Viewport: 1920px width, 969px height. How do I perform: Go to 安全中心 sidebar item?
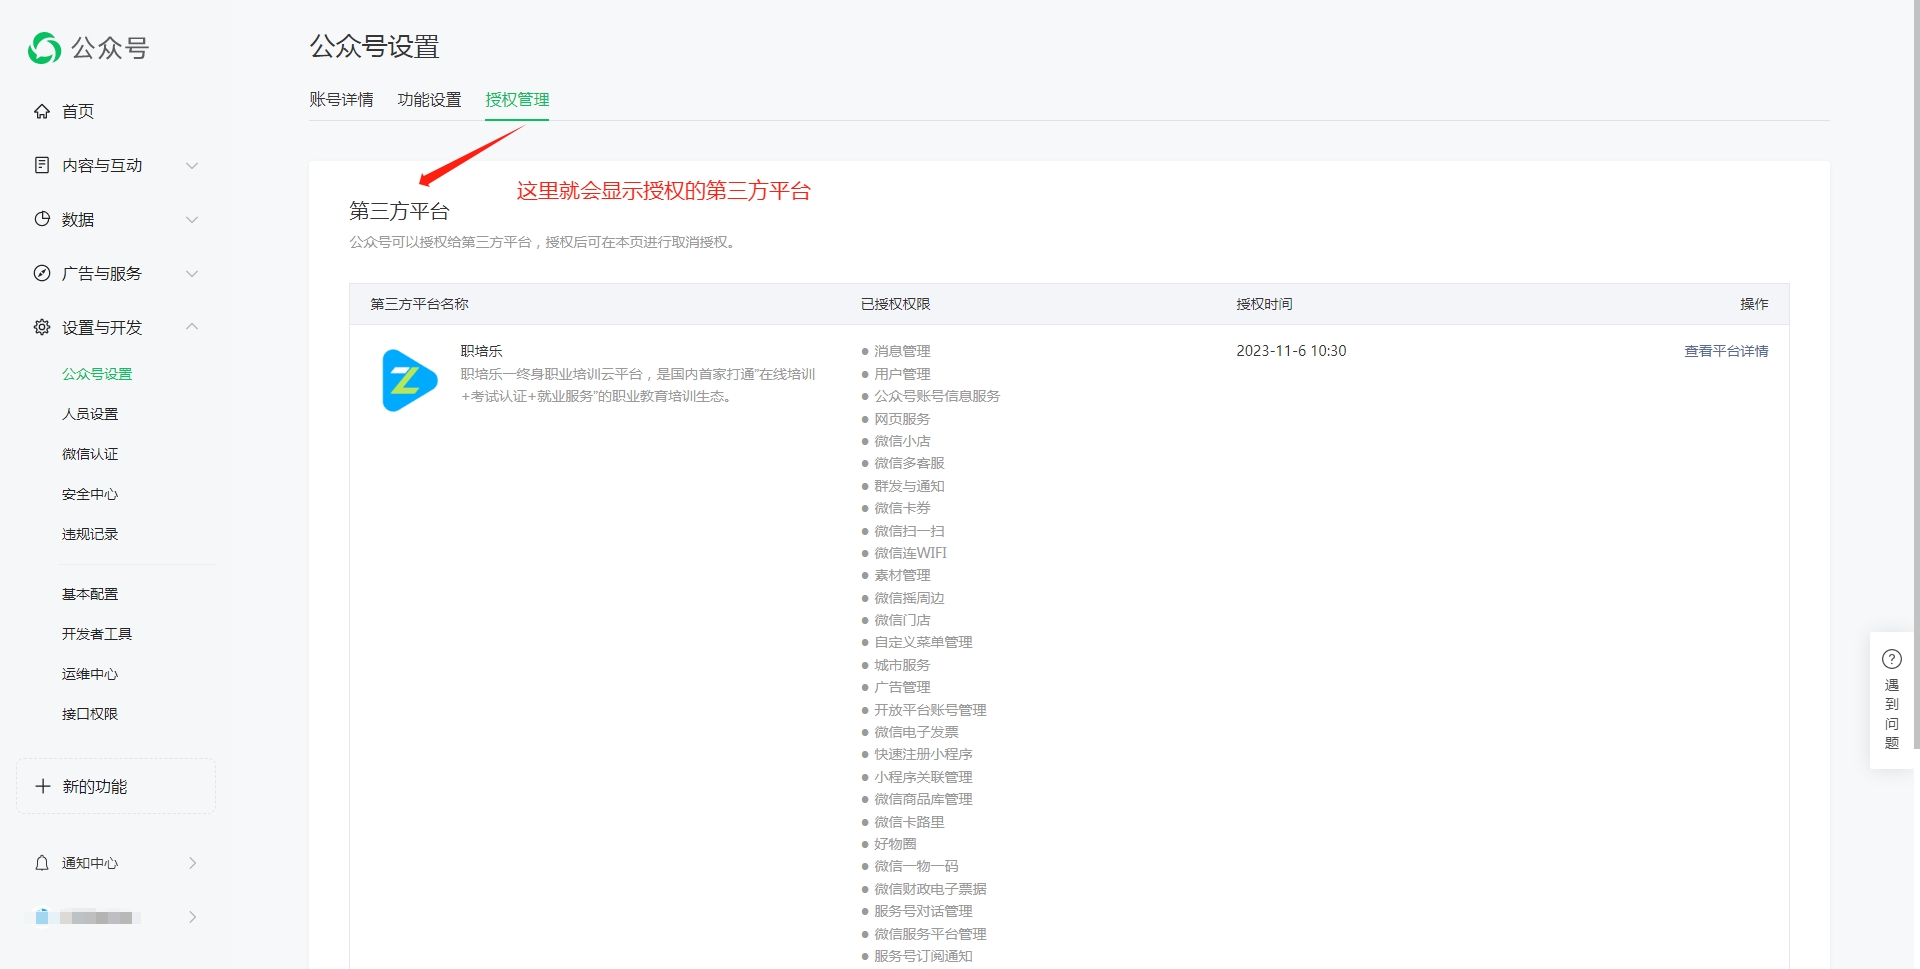(90, 494)
